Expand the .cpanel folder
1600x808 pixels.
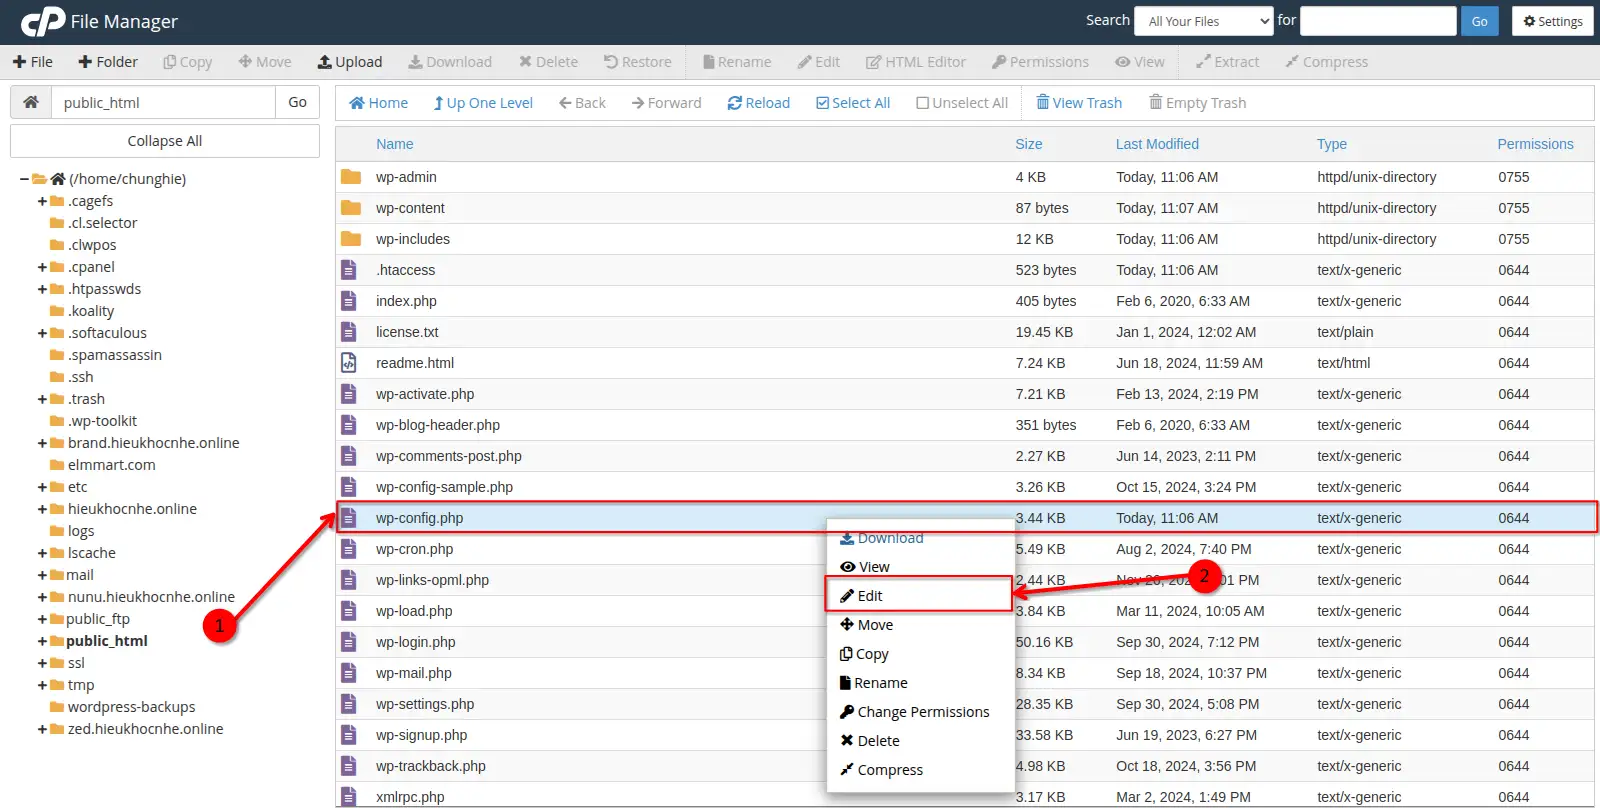click(x=42, y=267)
